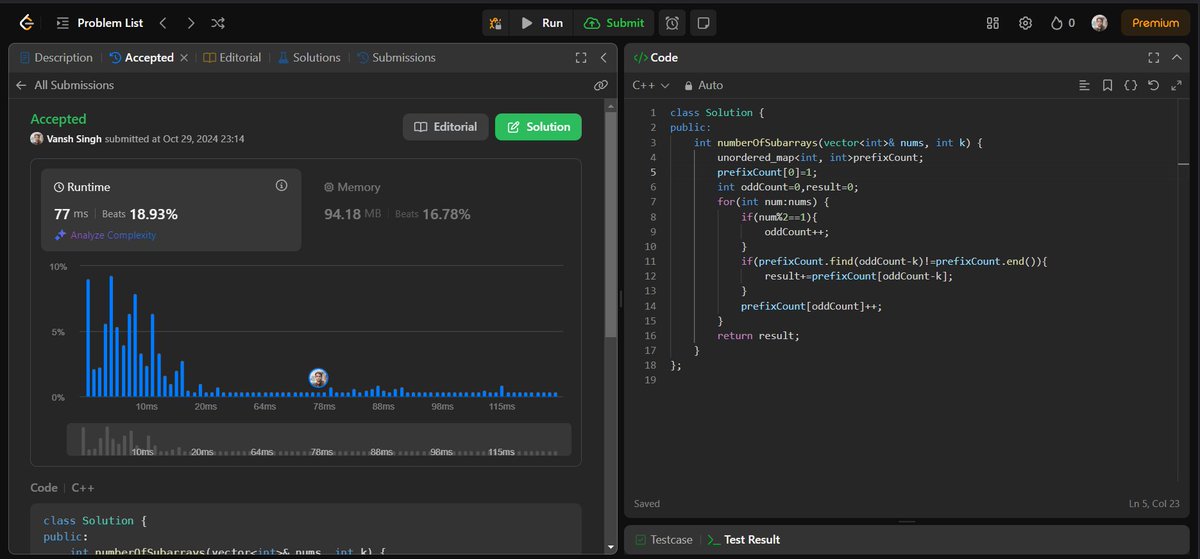The height and width of the screenshot is (559, 1200).
Task: Open the Editorial tab
Action: pos(232,58)
